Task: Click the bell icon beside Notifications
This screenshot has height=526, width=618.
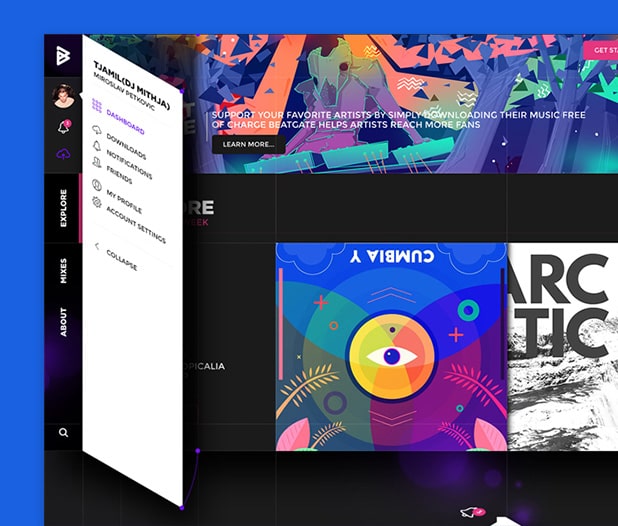Action: point(97,146)
